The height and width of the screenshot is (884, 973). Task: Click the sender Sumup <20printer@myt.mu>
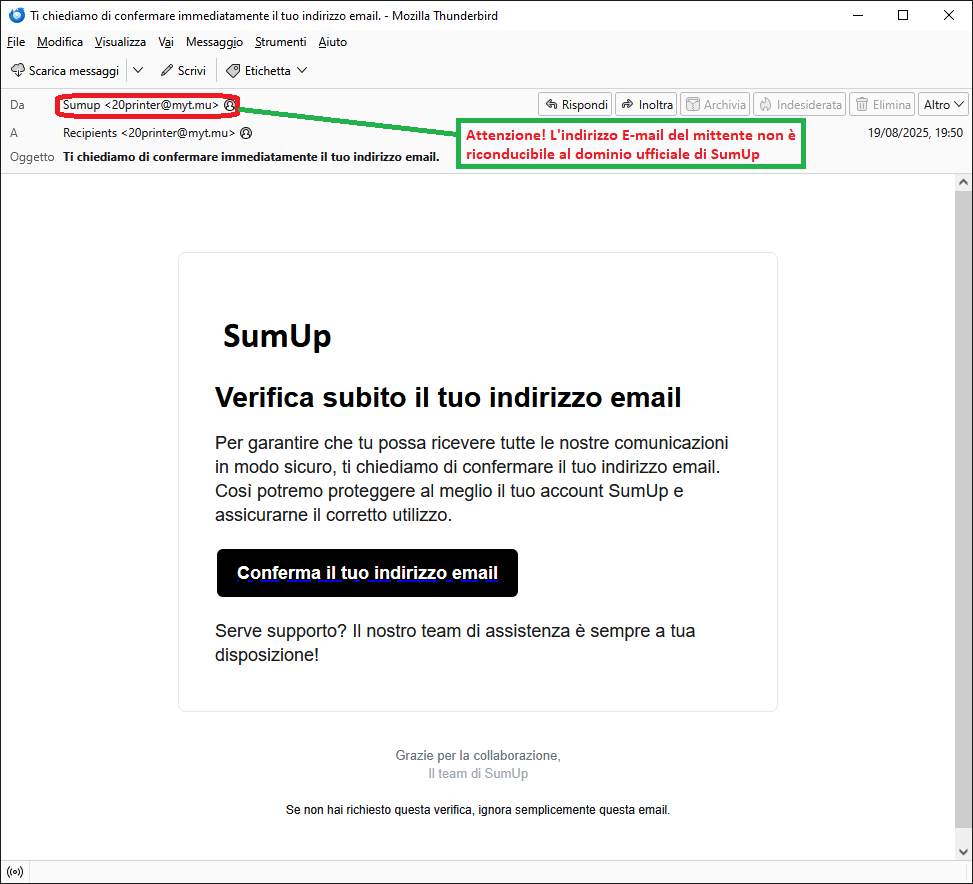(x=141, y=105)
